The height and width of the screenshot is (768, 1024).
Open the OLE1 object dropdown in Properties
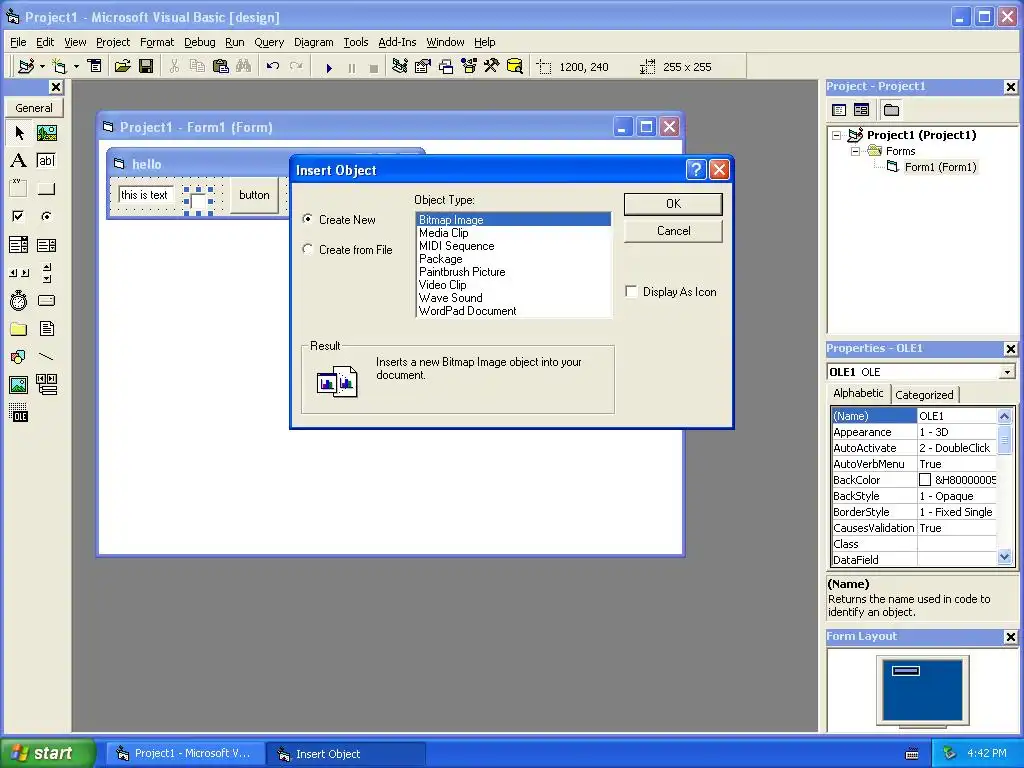(x=1007, y=372)
